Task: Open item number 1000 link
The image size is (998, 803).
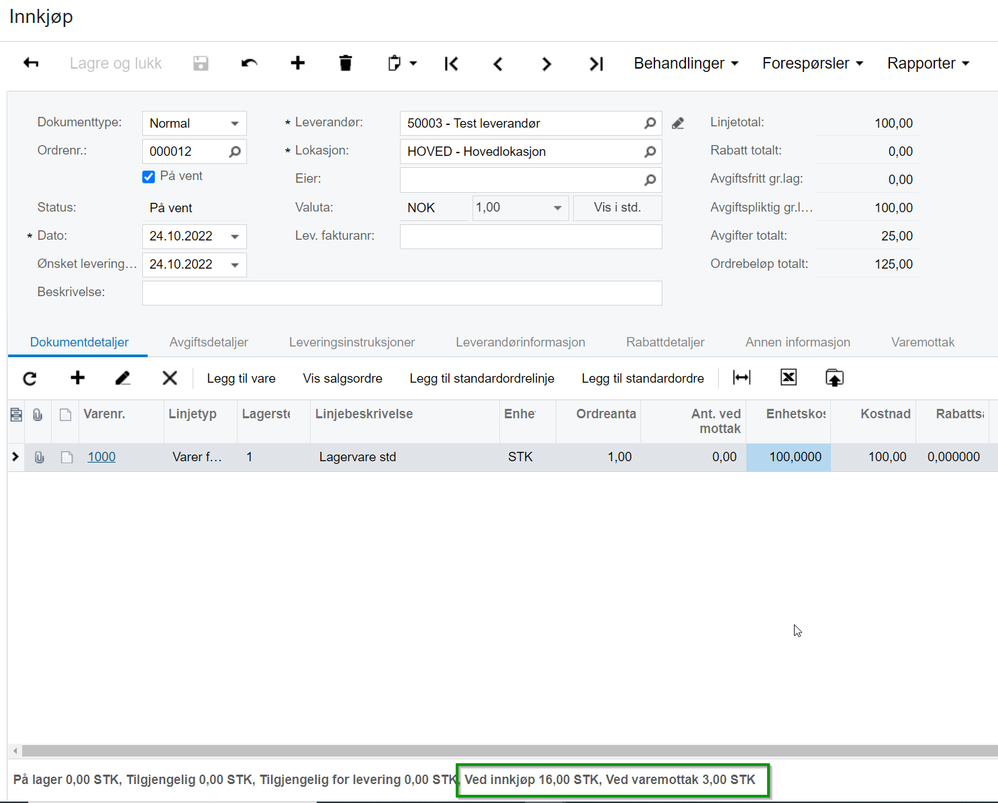Action: [101, 457]
